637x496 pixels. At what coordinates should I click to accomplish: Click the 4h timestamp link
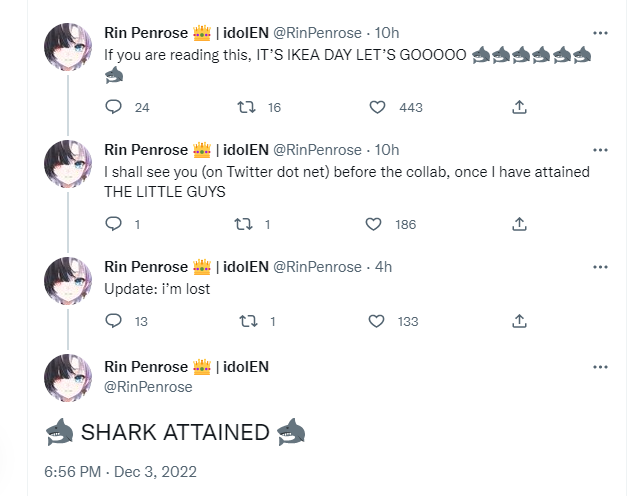pyautogui.click(x=383, y=267)
